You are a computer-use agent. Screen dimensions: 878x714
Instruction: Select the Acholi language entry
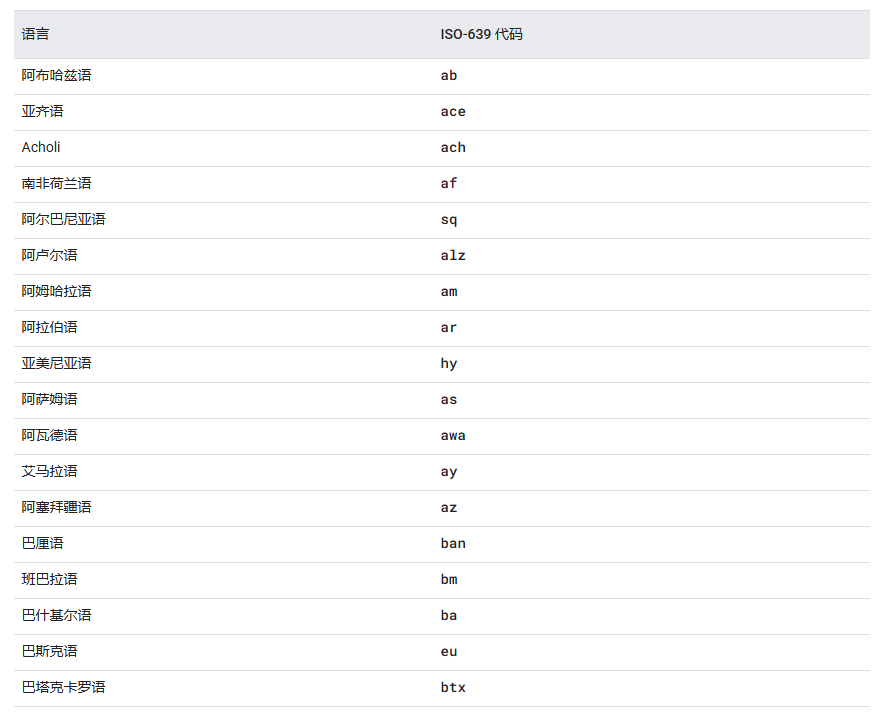(x=41, y=147)
